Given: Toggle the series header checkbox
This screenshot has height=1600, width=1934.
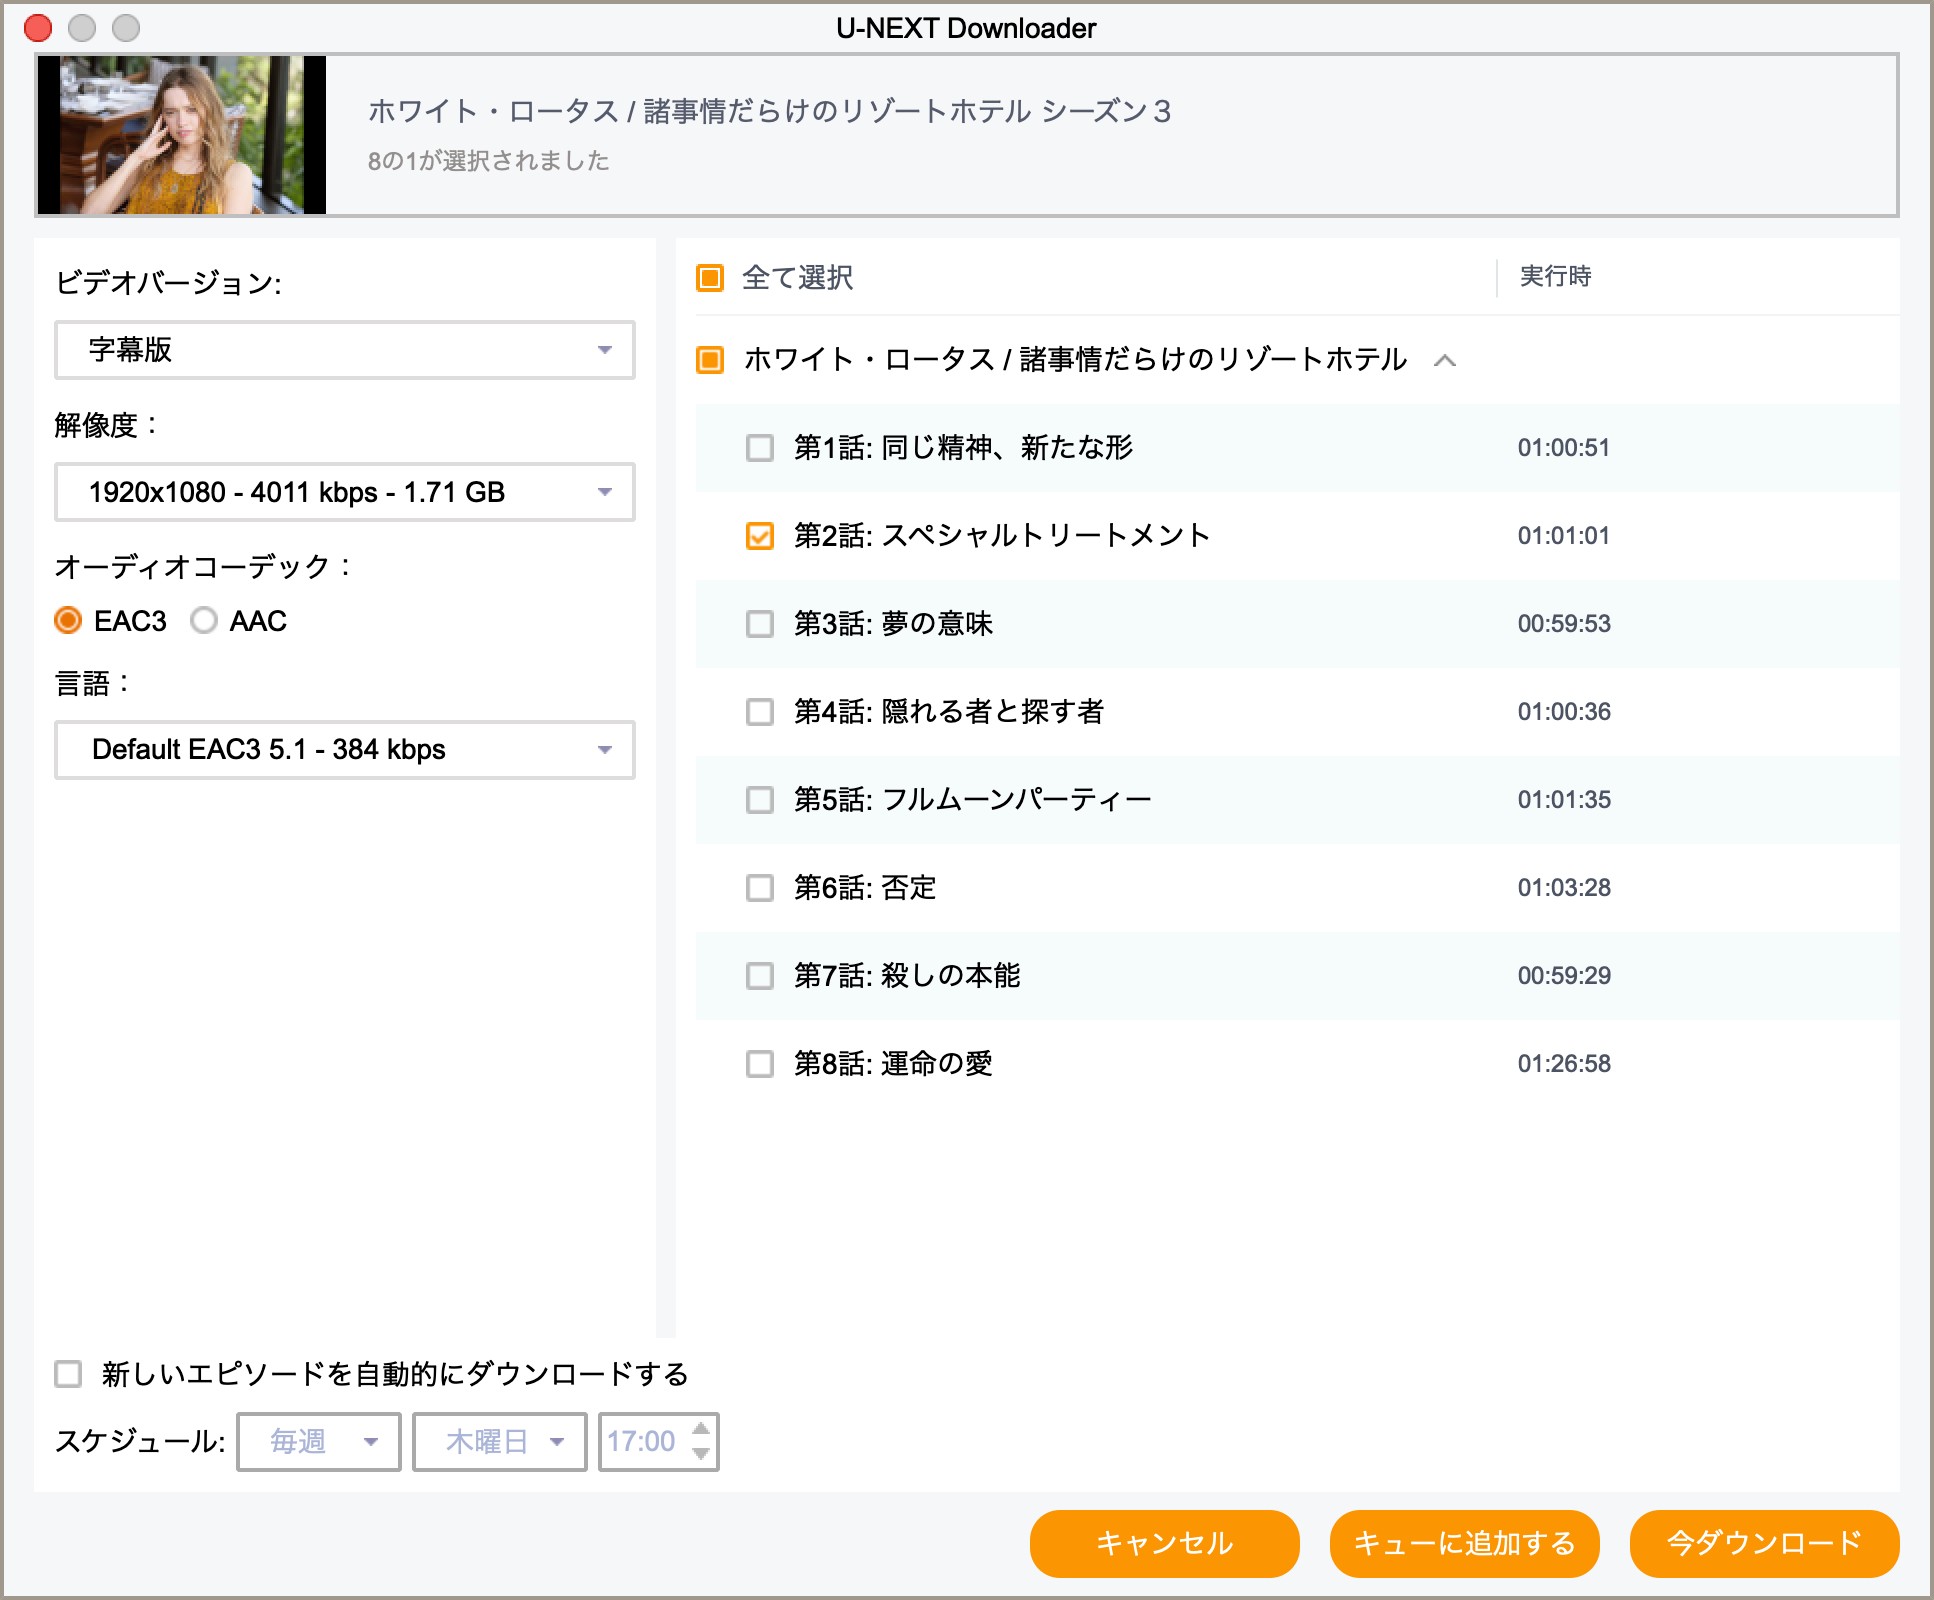Looking at the screenshot, I should tap(710, 359).
